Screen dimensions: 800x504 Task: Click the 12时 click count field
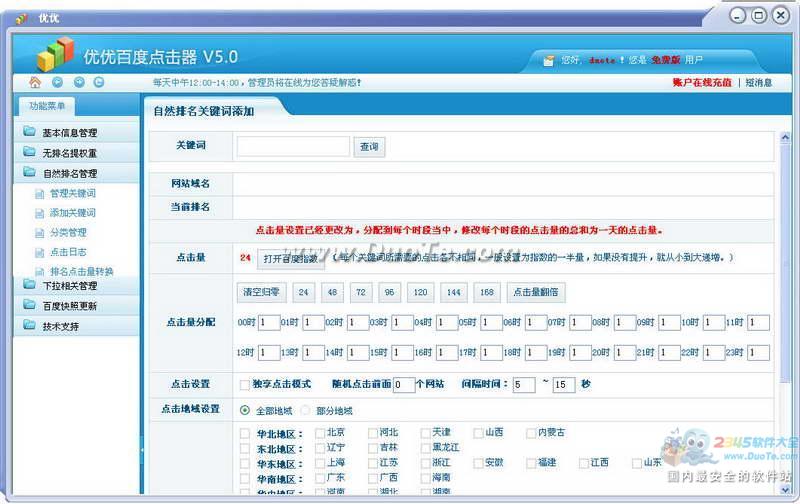(x=269, y=353)
